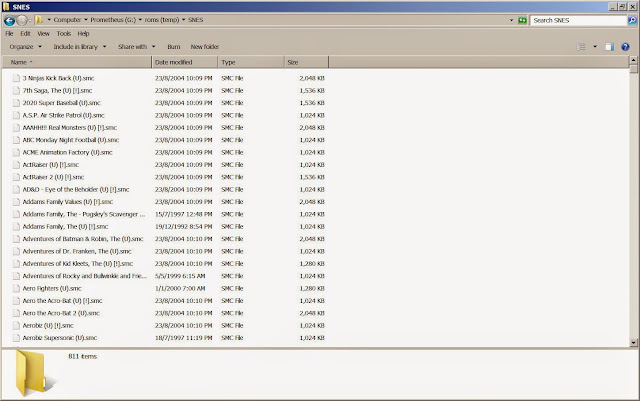The height and width of the screenshot is (401, 640).
Task: Go to roms (temp) in the address bar
Action: [x=162, y=20]
